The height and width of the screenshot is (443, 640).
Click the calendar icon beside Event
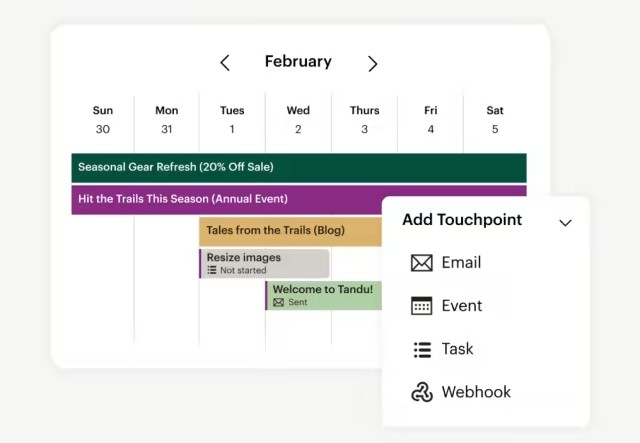[421, 306]
